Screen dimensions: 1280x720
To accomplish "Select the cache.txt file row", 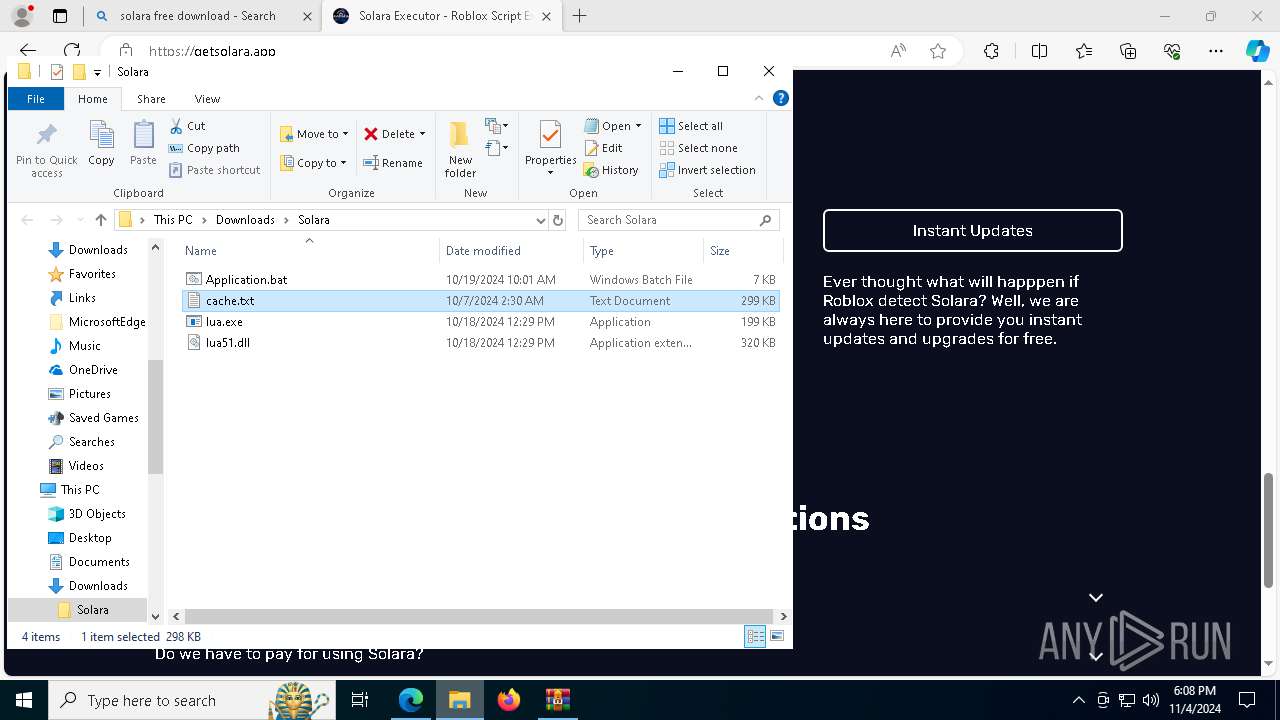I will point(480,301).
